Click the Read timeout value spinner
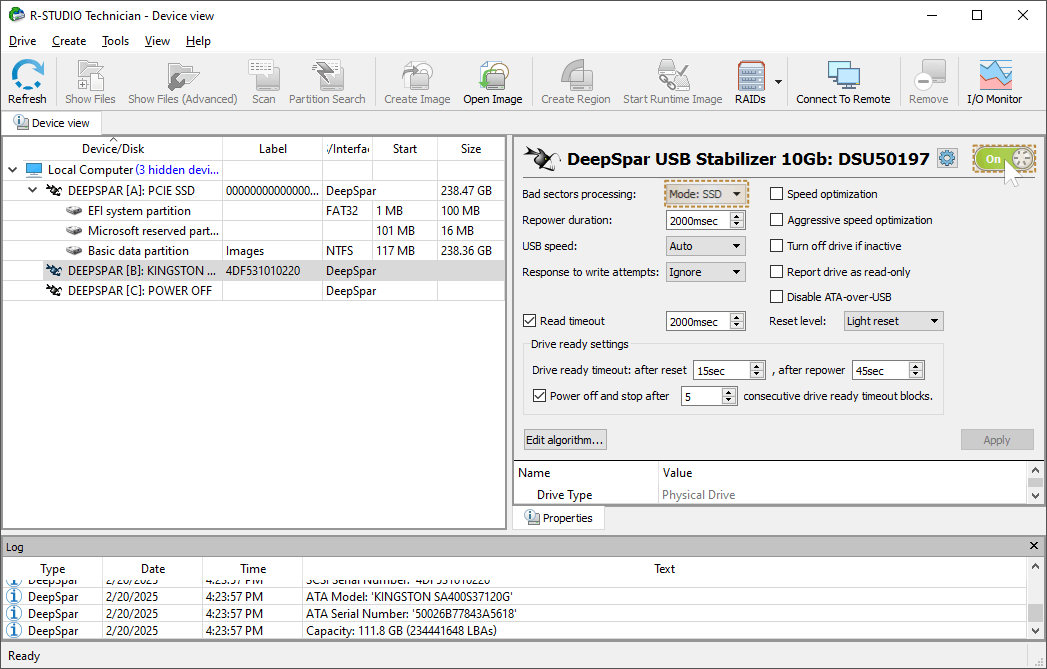Image resolution: width=1047 pixels, height=669 pixels. [737, 321]
